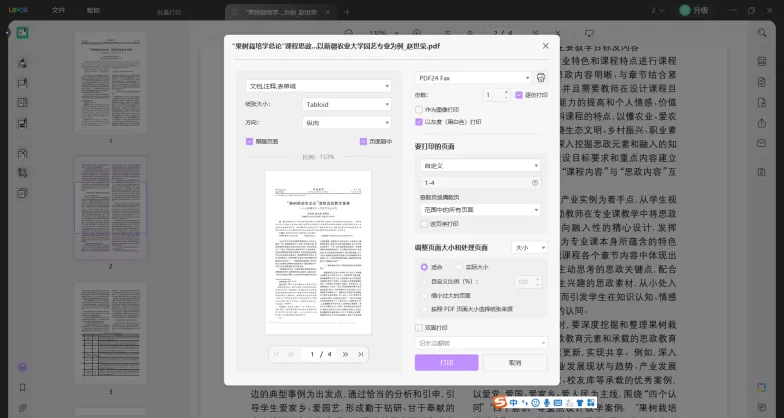Go to next page in print preview
This screenshot has height=418, width=784.
click(344, 354)
